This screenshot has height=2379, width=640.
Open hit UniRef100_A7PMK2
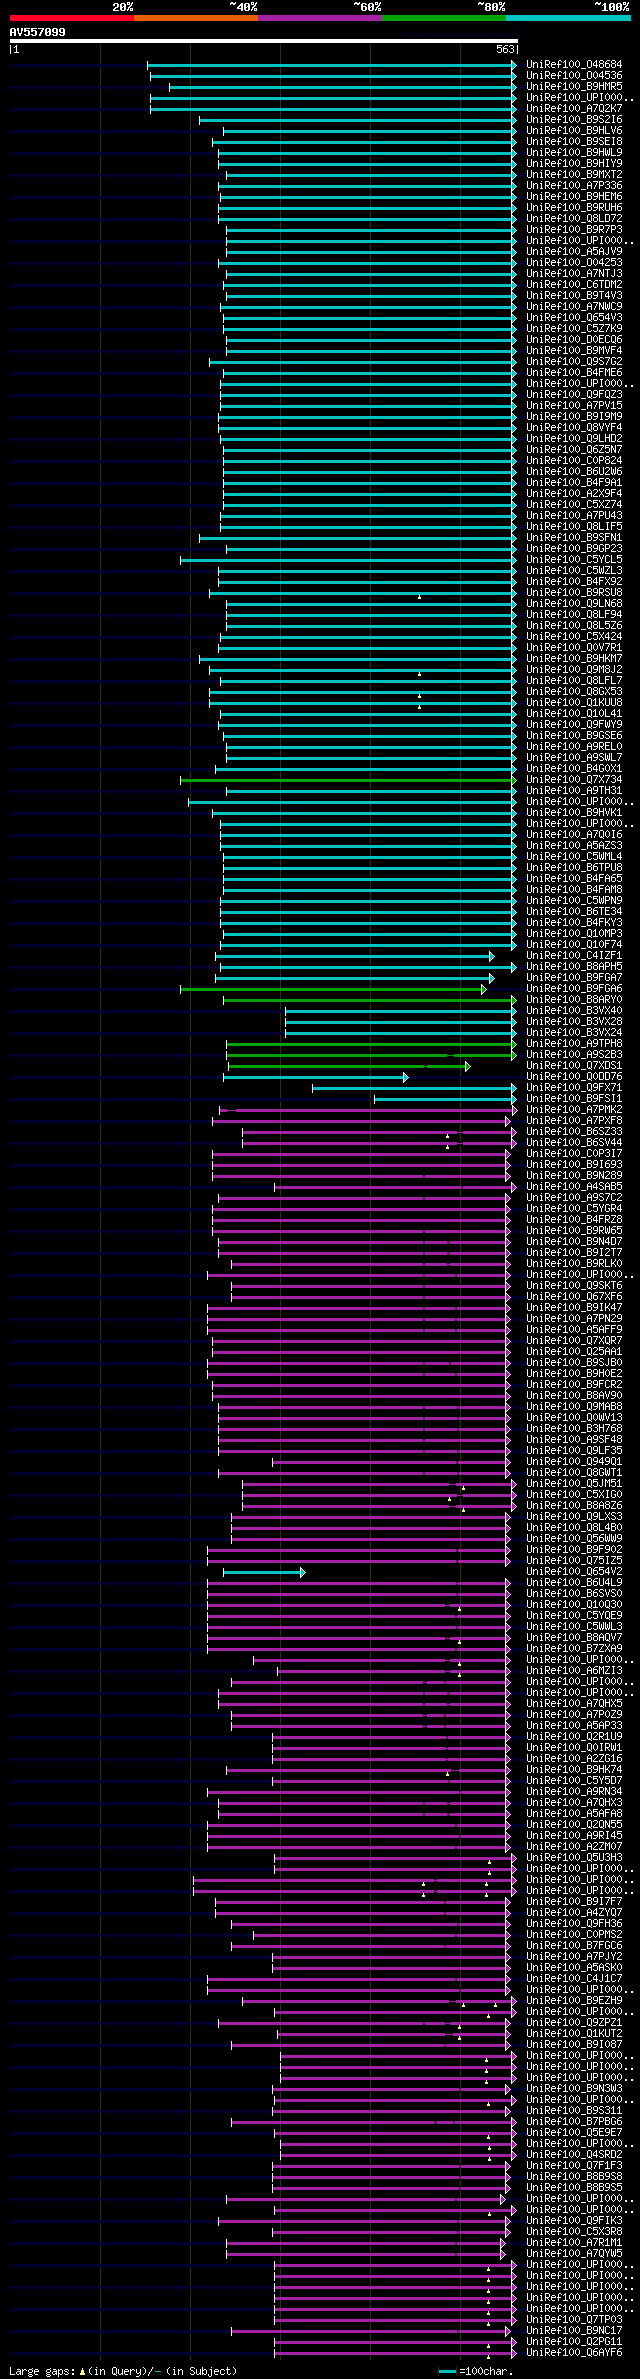tap(574, 1110)
